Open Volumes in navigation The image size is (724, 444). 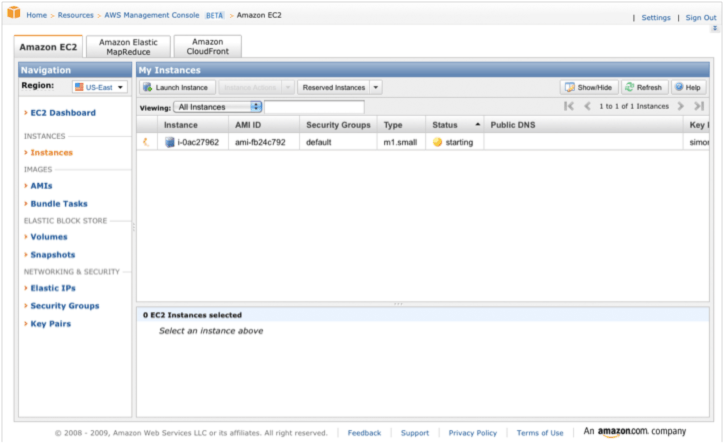(x=48, y=237)
